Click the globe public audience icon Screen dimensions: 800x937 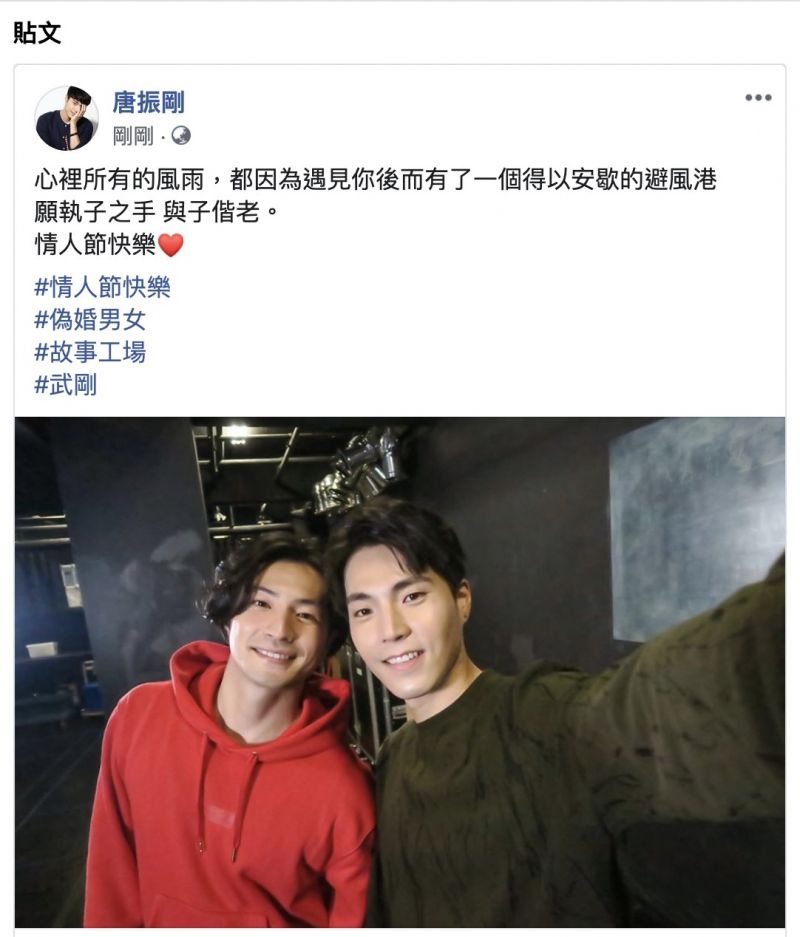pos(180,136)
